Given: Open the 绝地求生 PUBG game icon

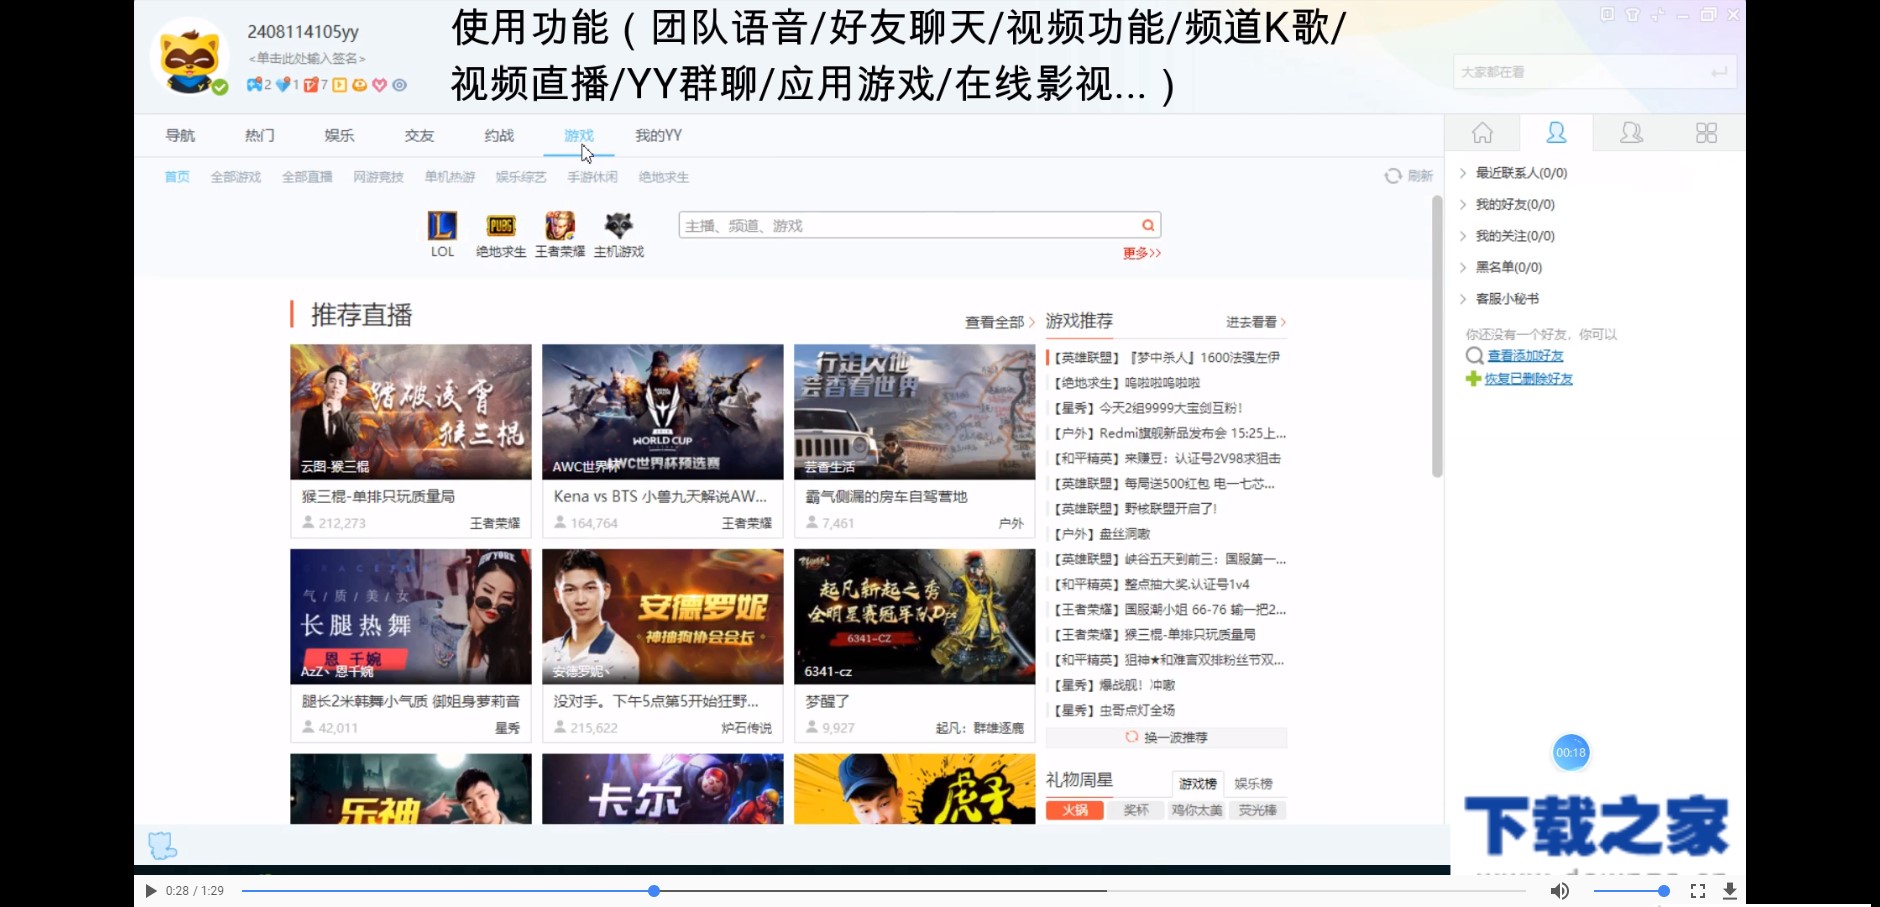Looking at the screenshot, I should 500,226.
